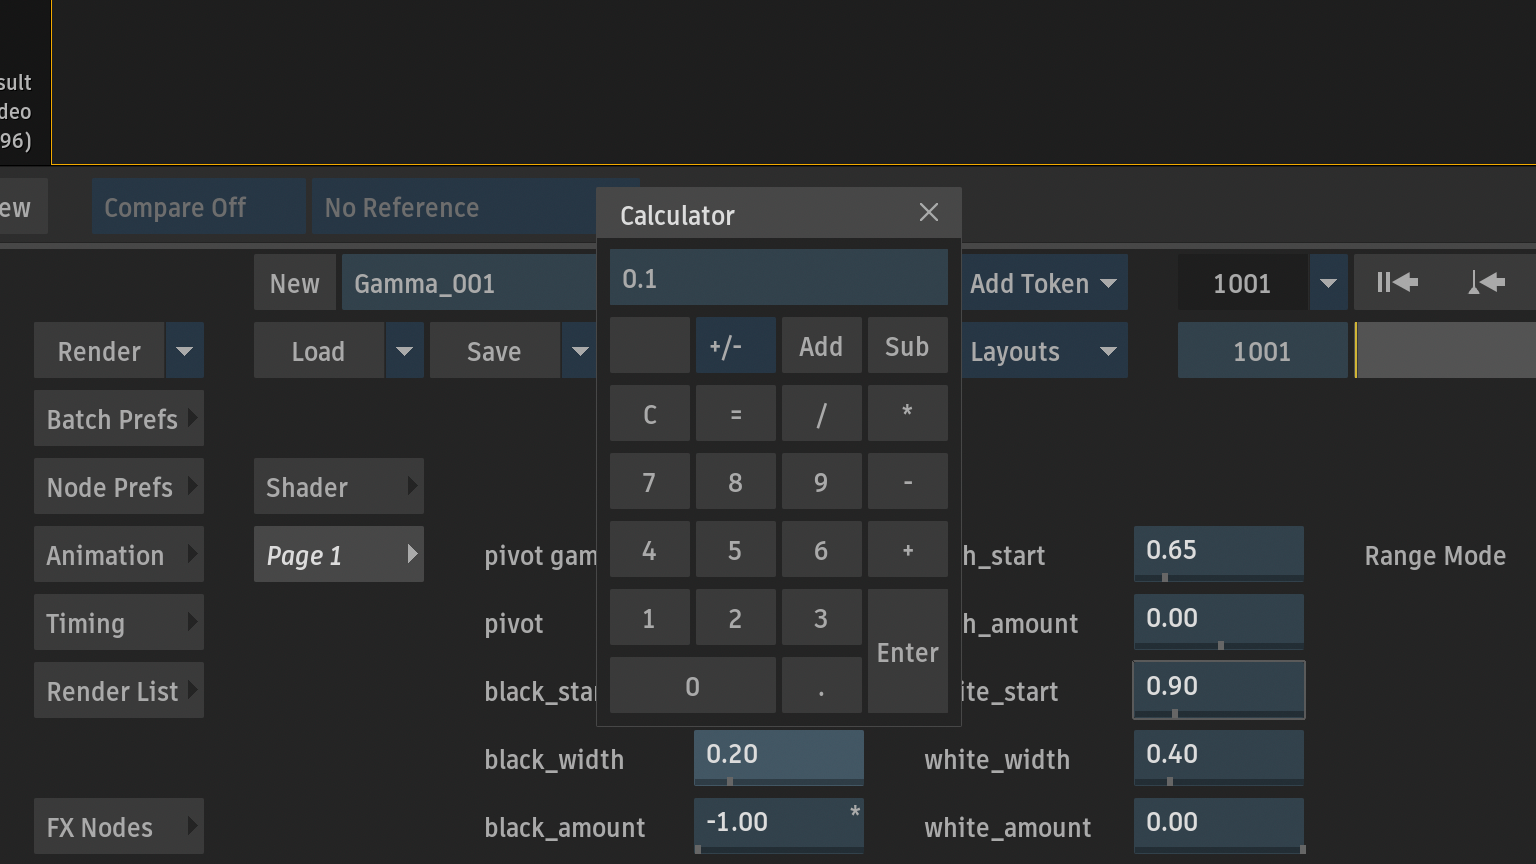Adjust the black_width slider field showing 0.20

tap(779, 757)
